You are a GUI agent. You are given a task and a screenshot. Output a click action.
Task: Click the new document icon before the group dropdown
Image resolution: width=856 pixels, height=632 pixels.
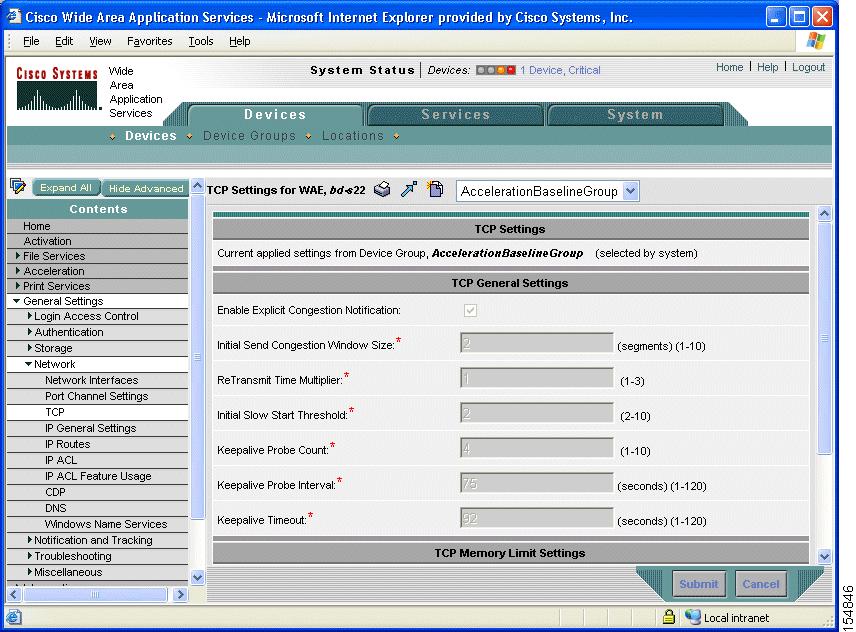coord(435,189)
